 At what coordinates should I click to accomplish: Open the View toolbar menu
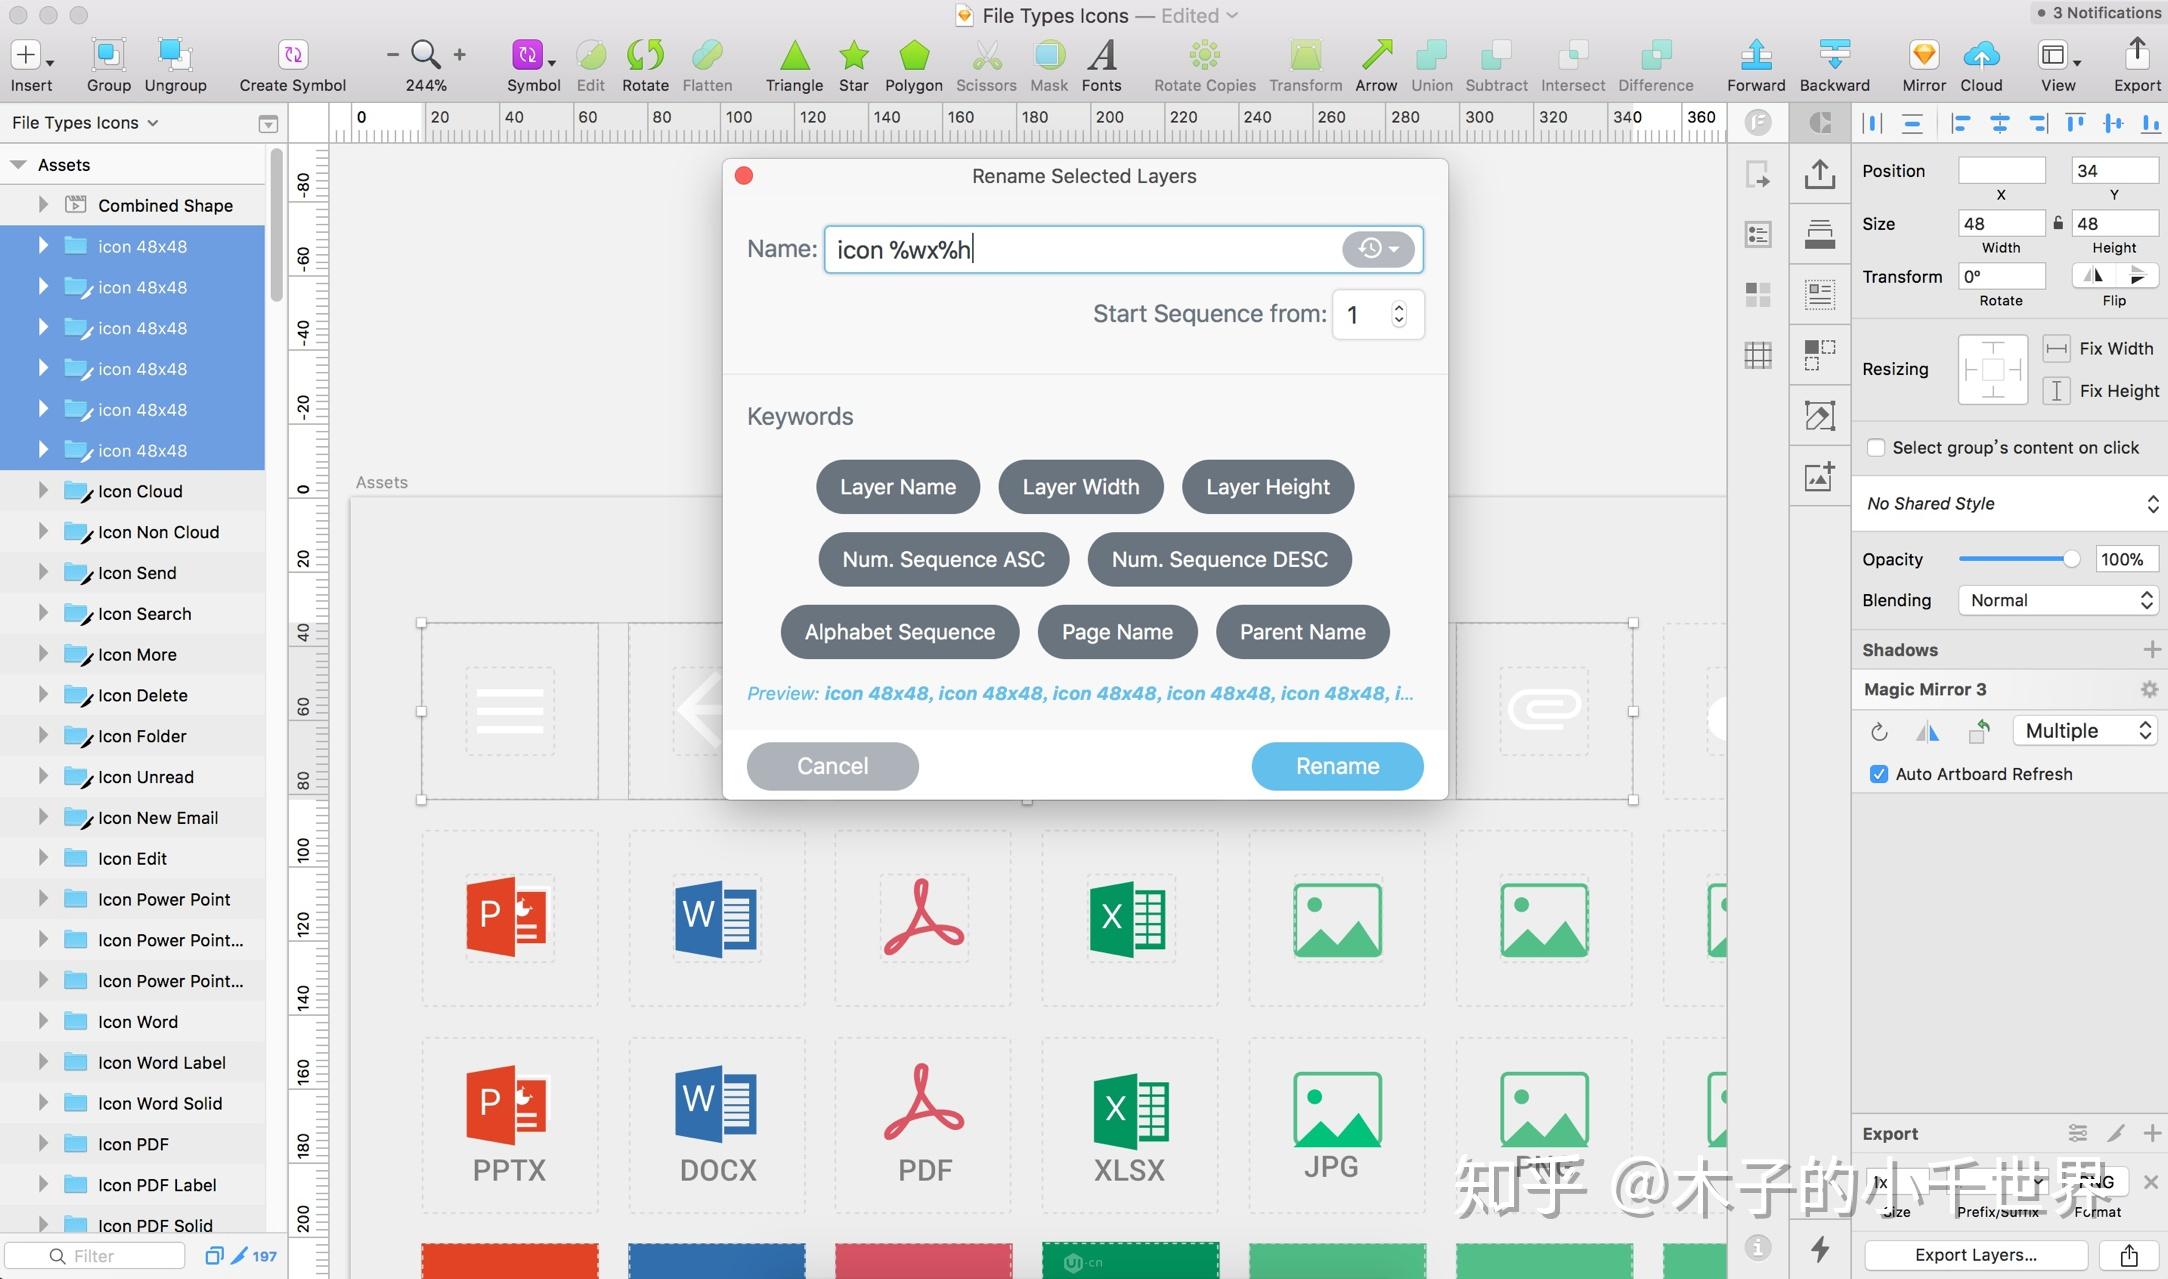point(2057,56)
